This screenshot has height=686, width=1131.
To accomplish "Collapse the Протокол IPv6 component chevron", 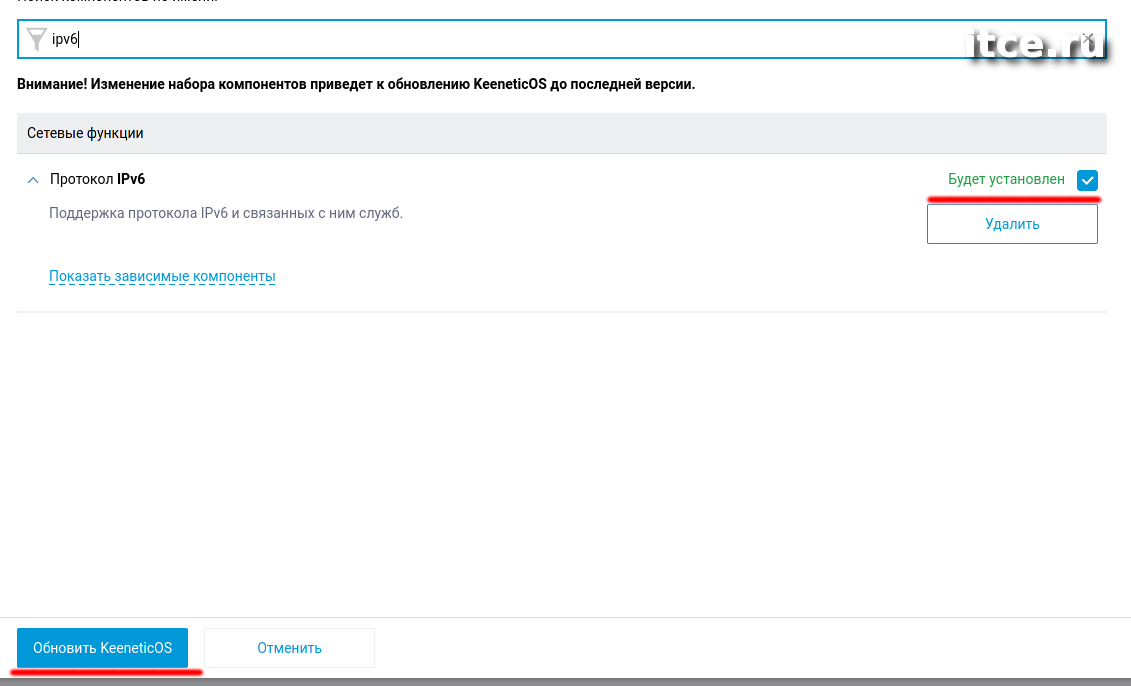I will coord(32,180).
